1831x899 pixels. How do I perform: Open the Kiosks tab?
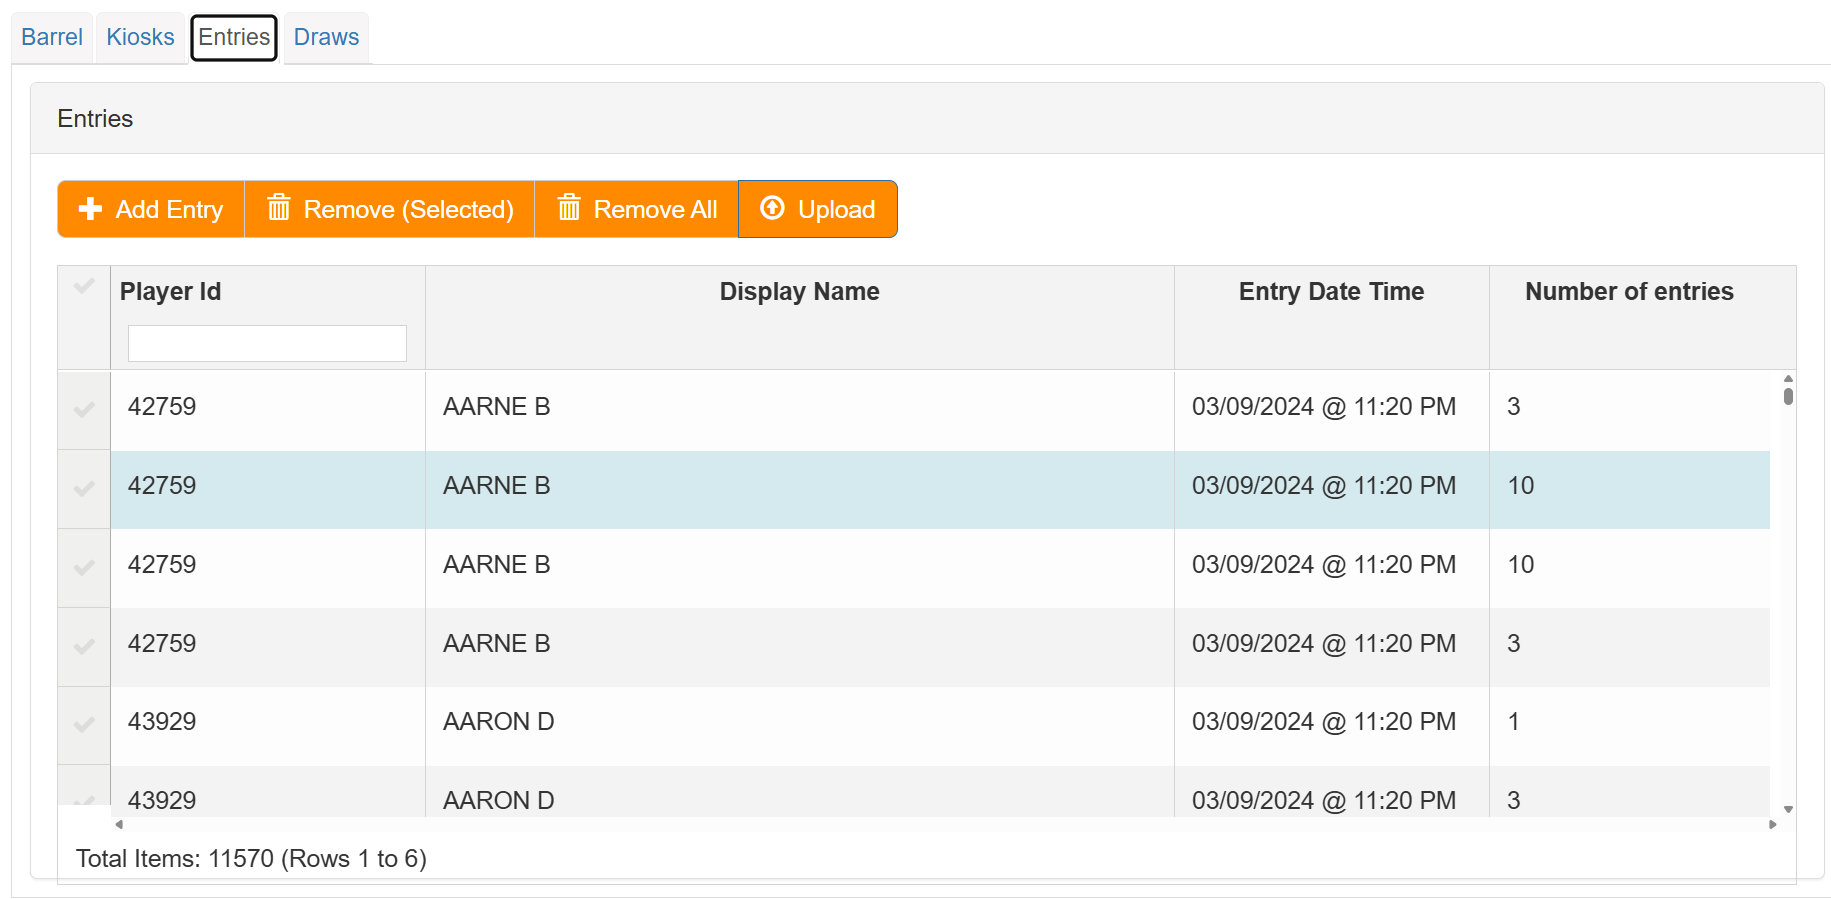[140, 38]
